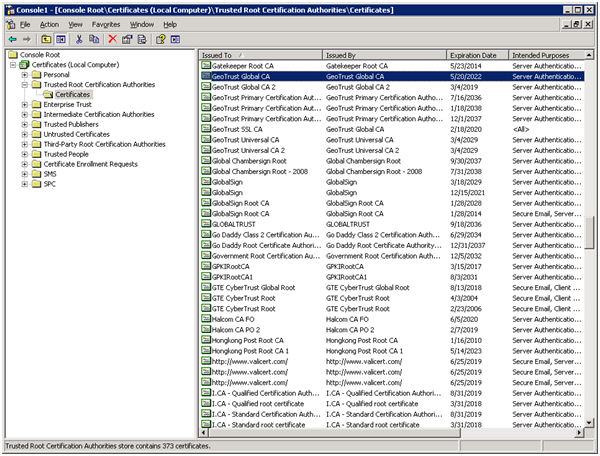Select the I.CA - Qualified root certificate row
The width and height of the screenshot is (600, 456).
[x=392, y=403]
